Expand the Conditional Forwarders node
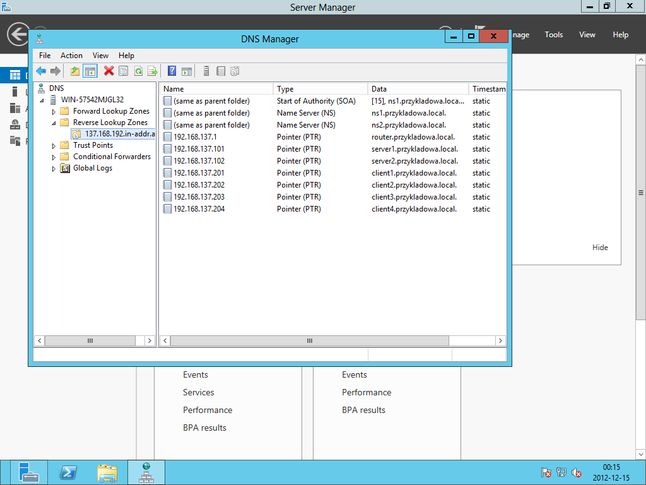 54,157
